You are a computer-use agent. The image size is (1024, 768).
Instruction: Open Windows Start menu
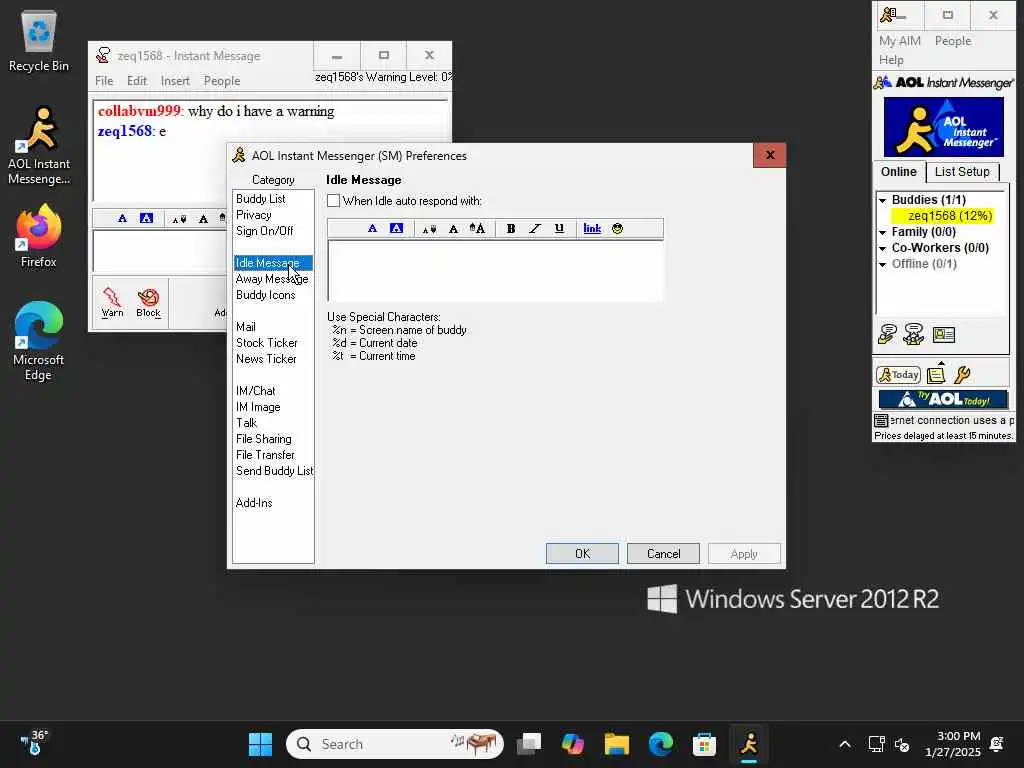click(x=260, y=744)
